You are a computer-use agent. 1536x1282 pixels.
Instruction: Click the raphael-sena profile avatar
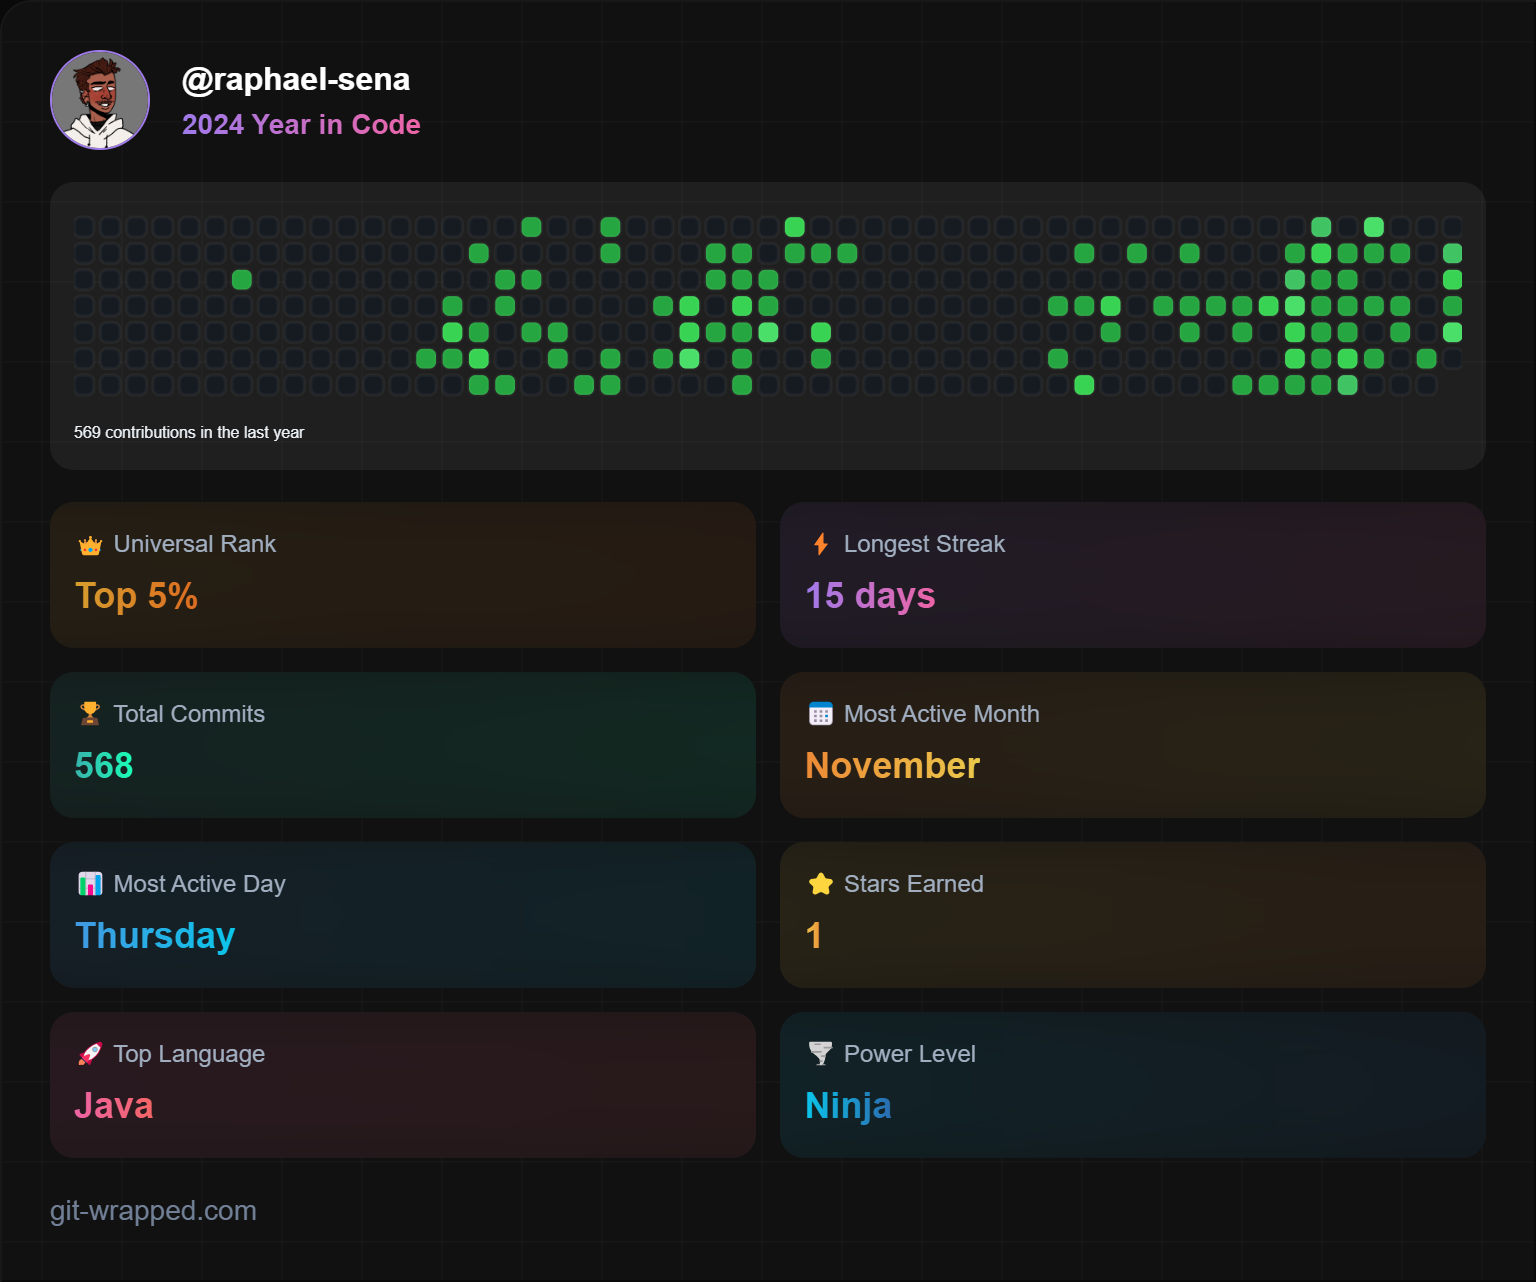[100, 100]
